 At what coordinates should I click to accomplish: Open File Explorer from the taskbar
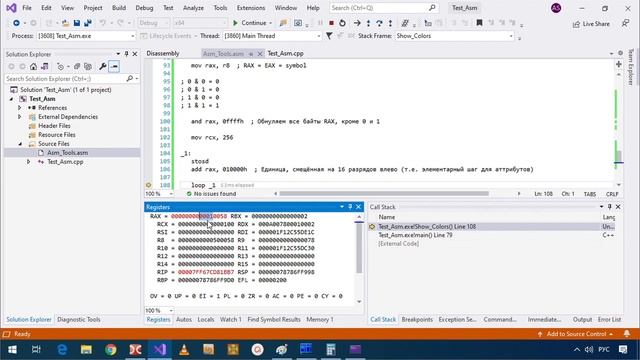tap(86, 349)
